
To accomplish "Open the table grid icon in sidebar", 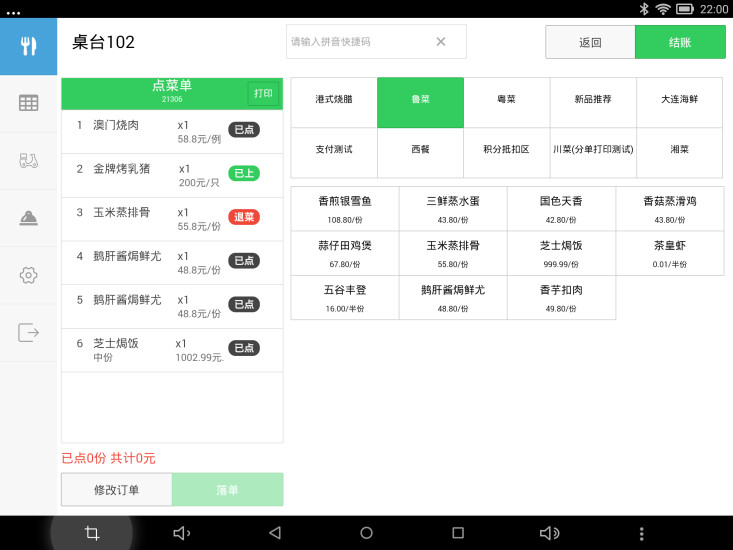I will [28, 103].
